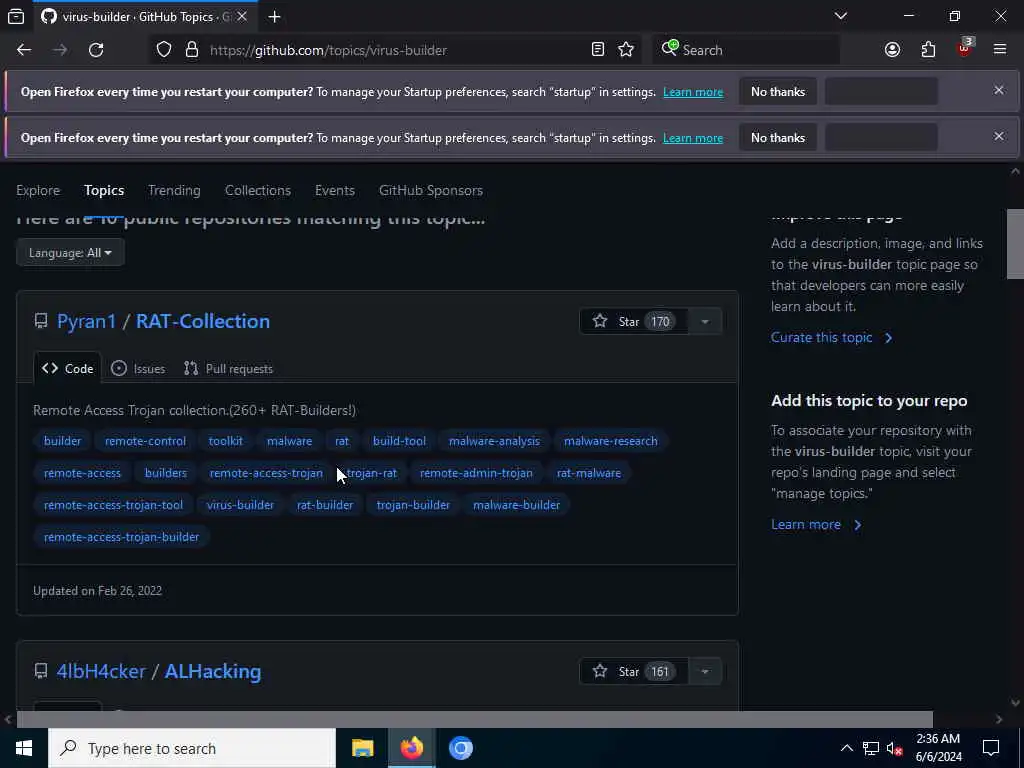1024x768 pixels.
Task: Open the notification center icon
Action: point(991,748)
